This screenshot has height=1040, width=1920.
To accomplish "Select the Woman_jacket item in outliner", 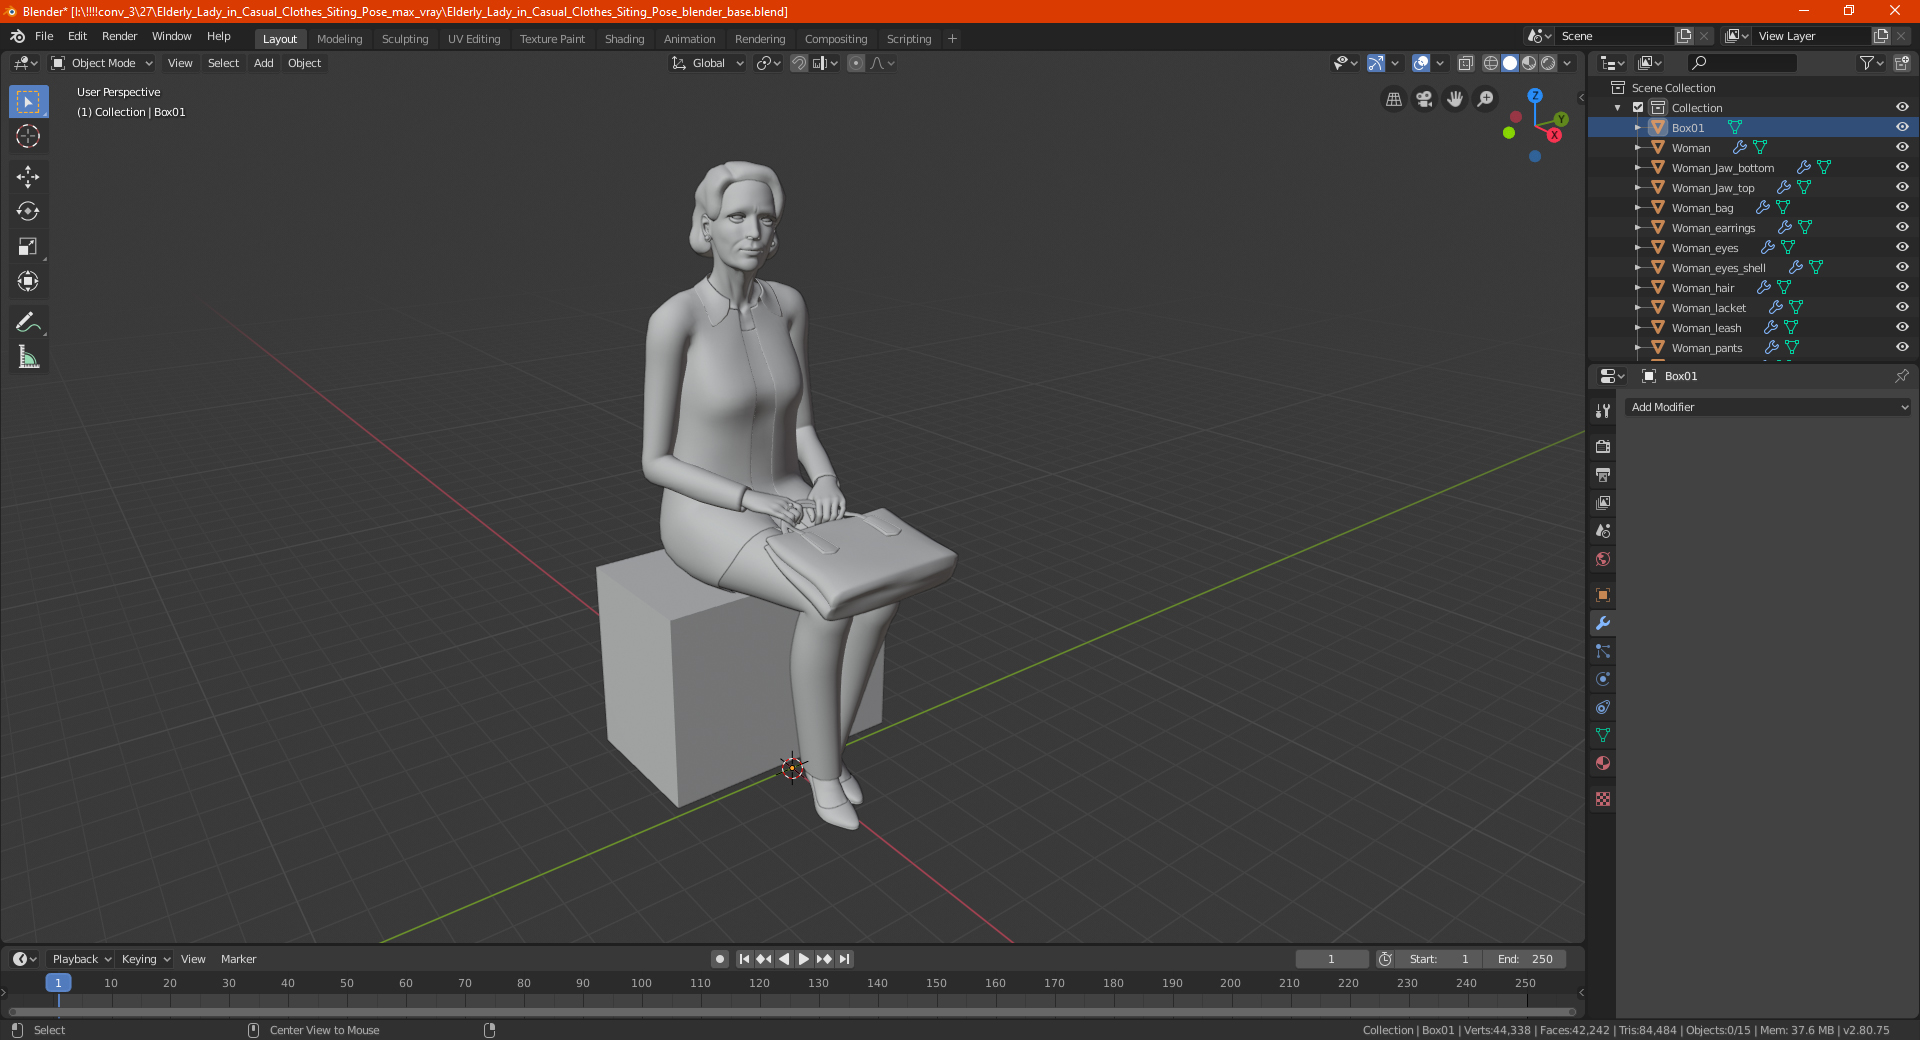I will [x=1709, y=308].
